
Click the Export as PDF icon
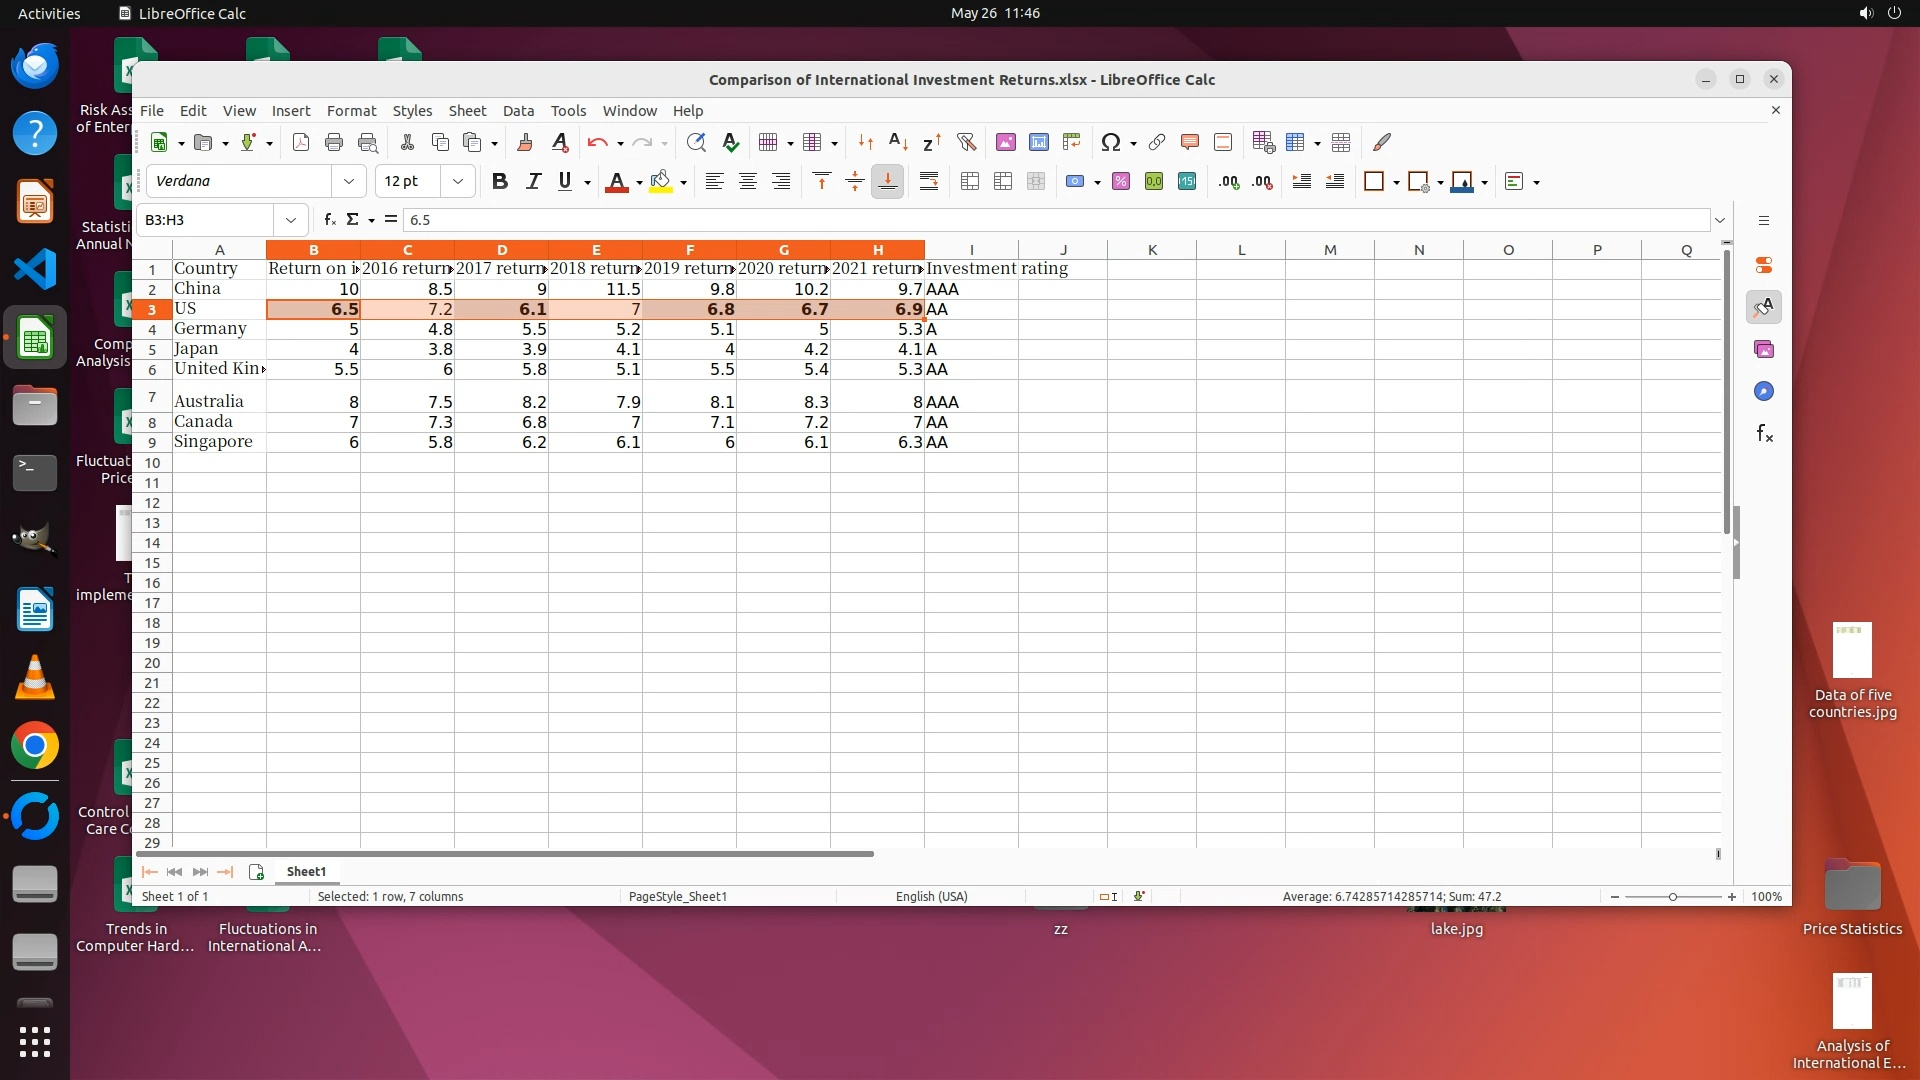[x=300, y=142]
